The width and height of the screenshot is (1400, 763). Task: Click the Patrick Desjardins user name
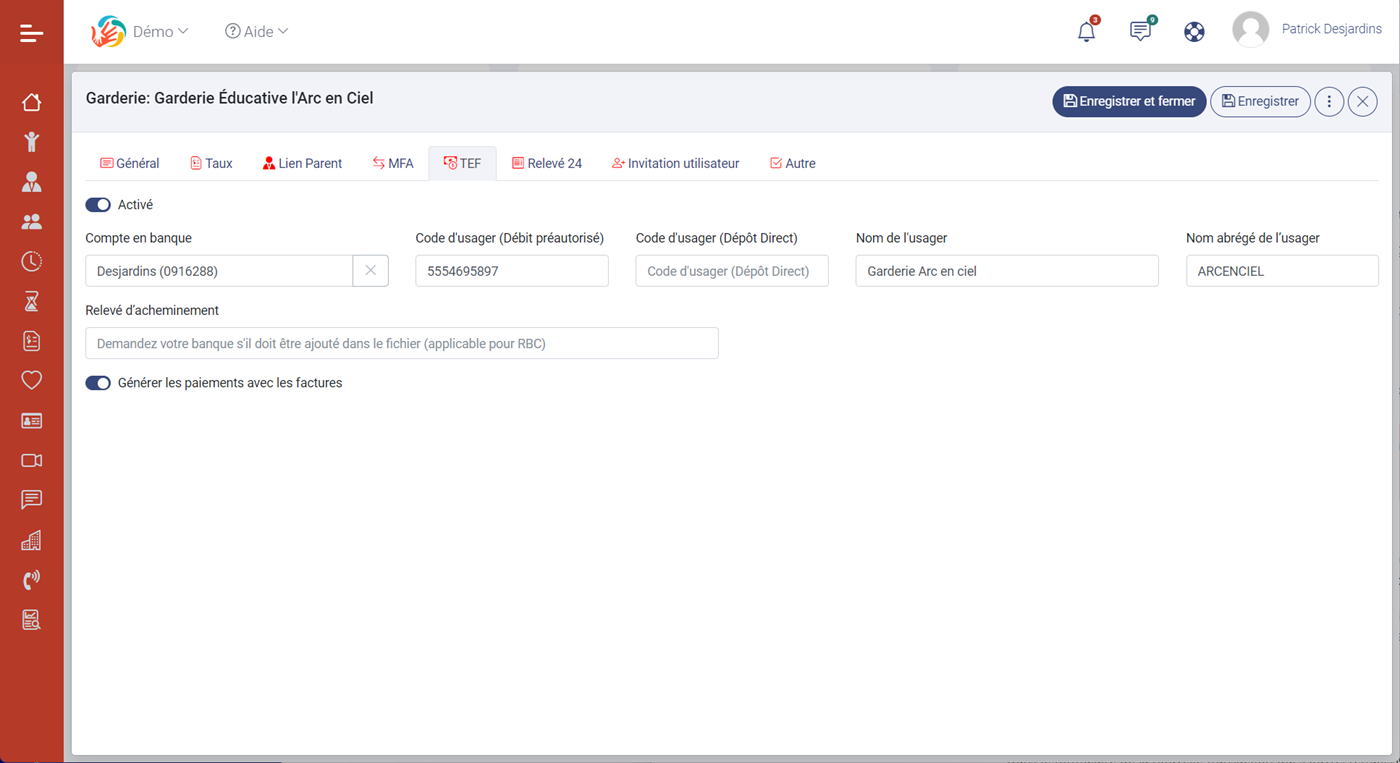(1332, 30)
